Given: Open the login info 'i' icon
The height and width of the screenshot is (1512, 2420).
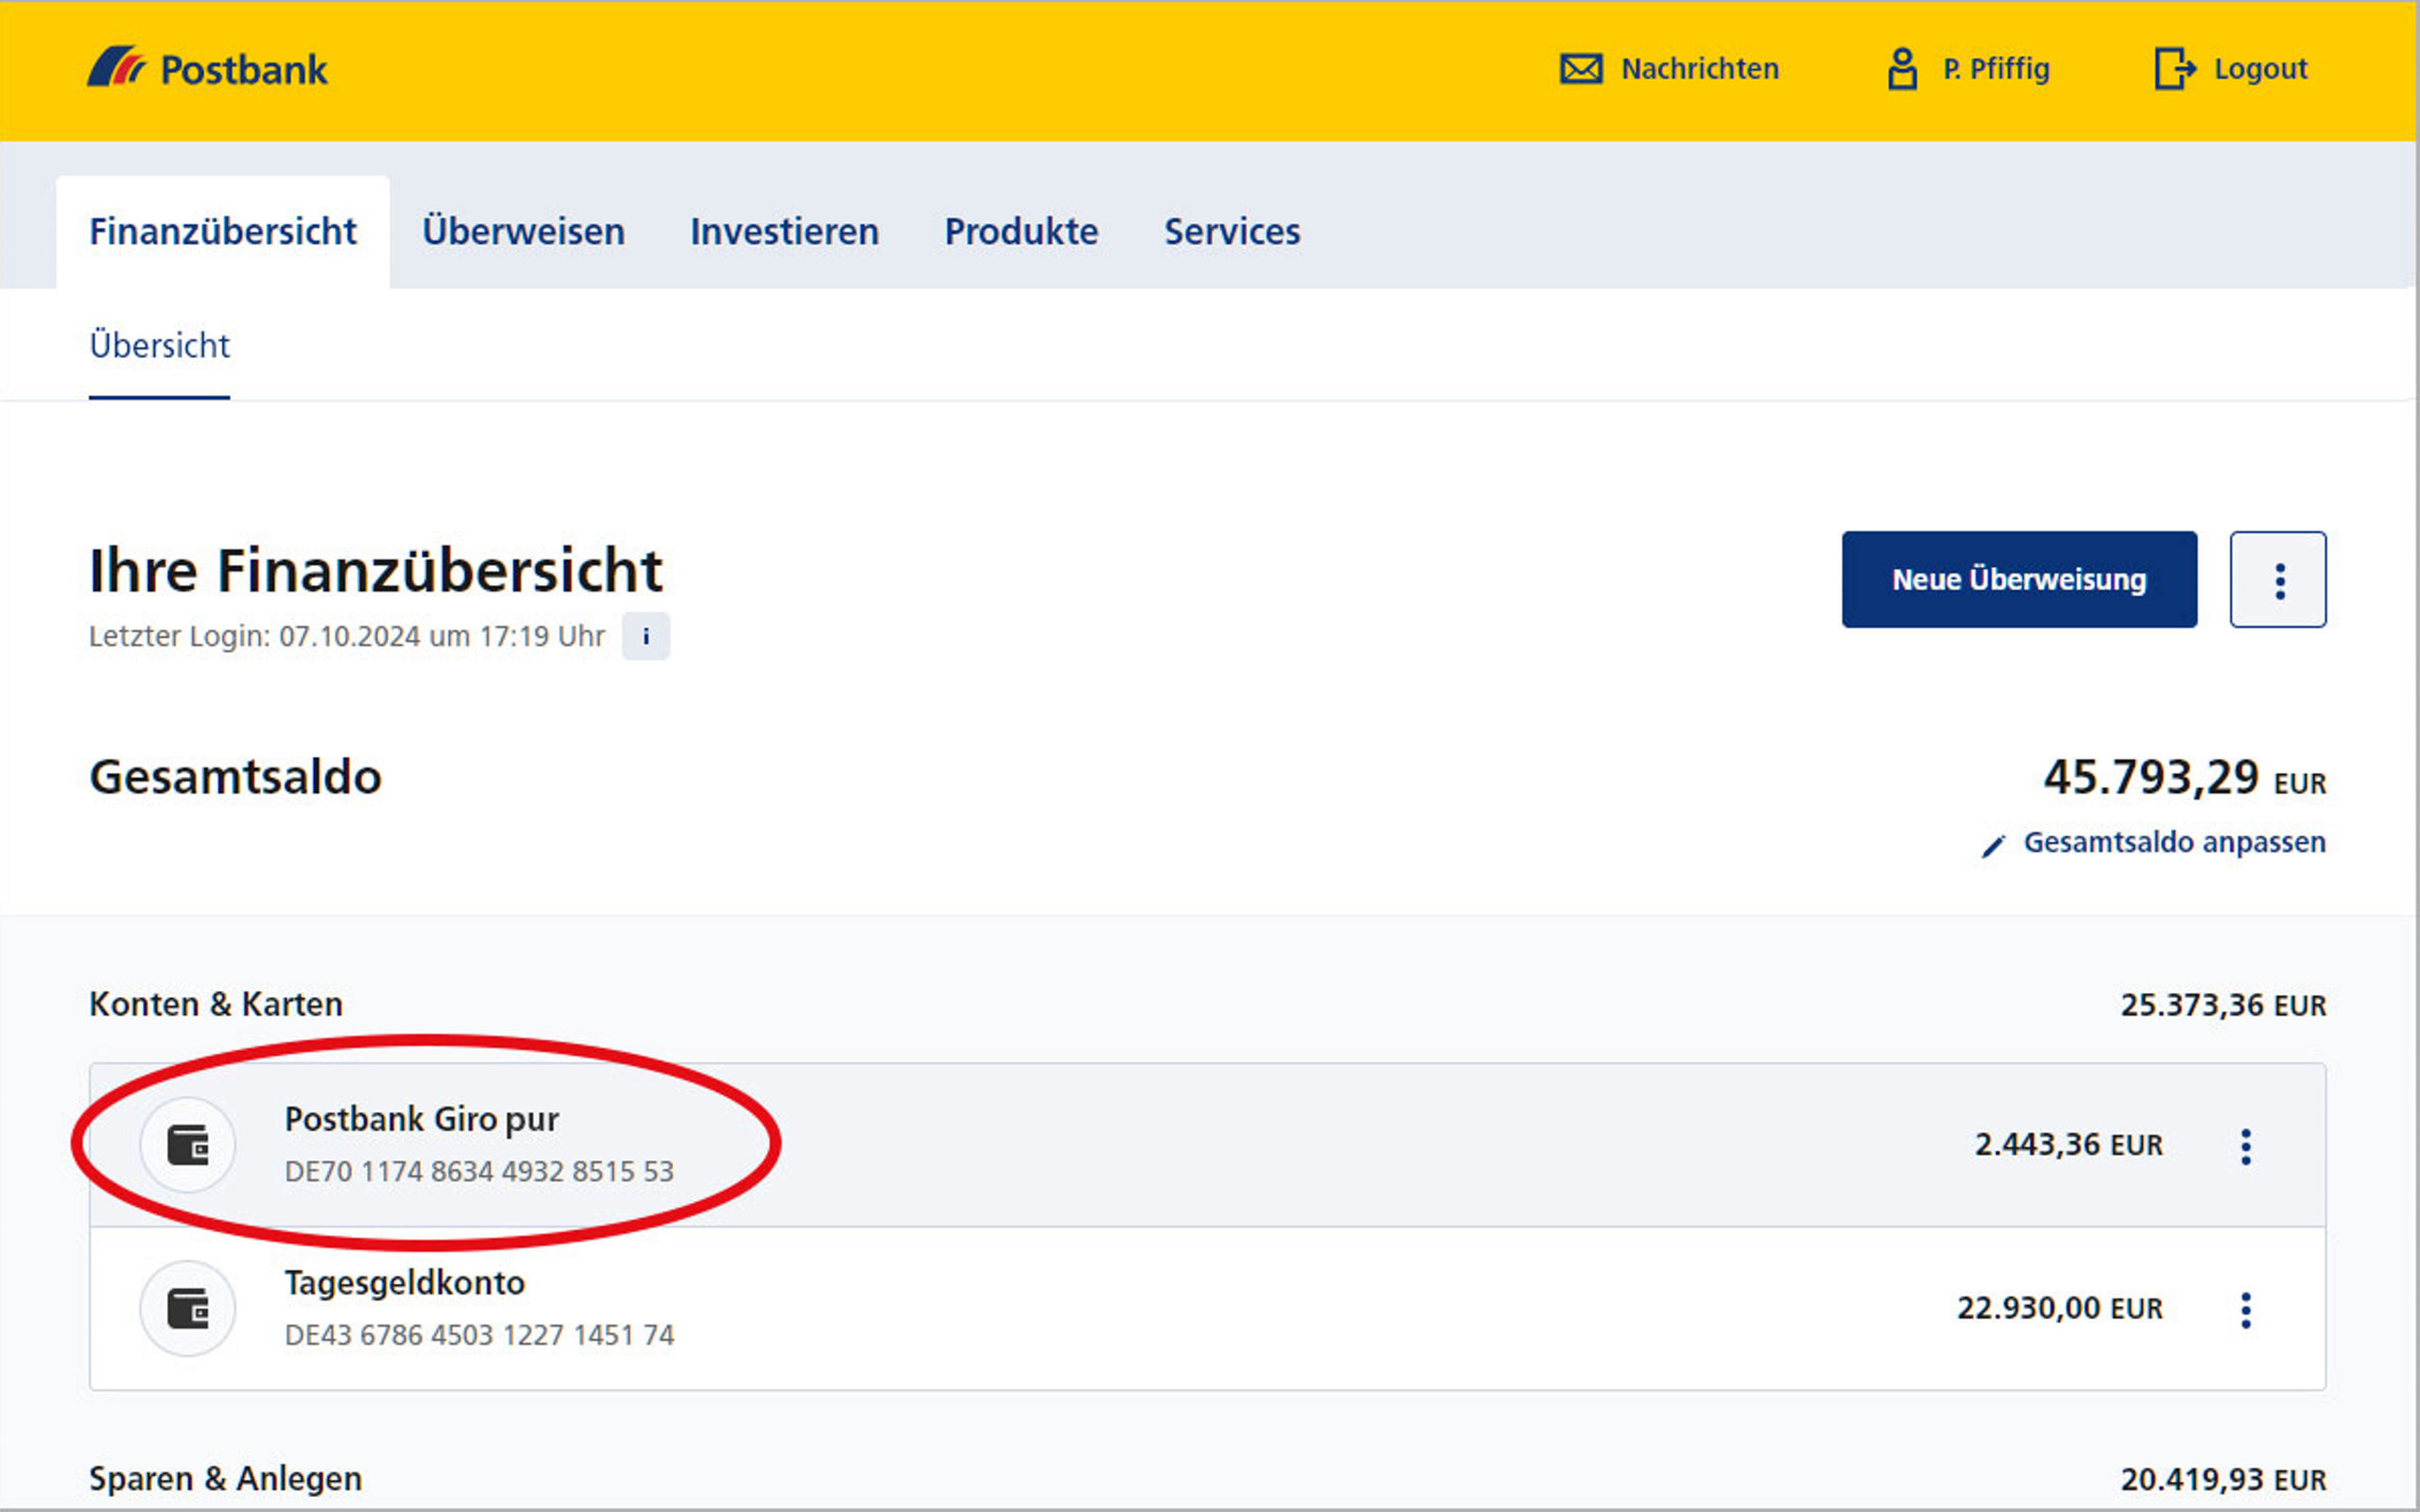Looking at the screenshot, I should coord(646,636).
